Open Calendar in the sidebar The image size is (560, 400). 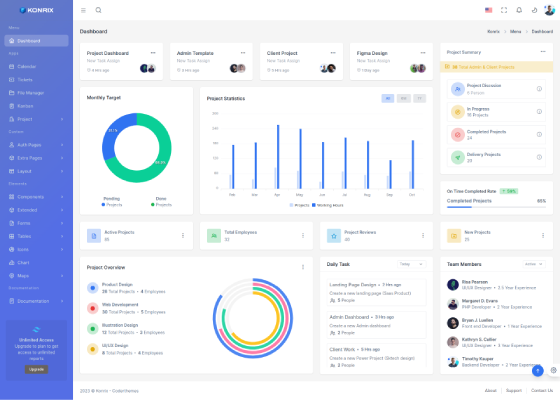point(36,66)
